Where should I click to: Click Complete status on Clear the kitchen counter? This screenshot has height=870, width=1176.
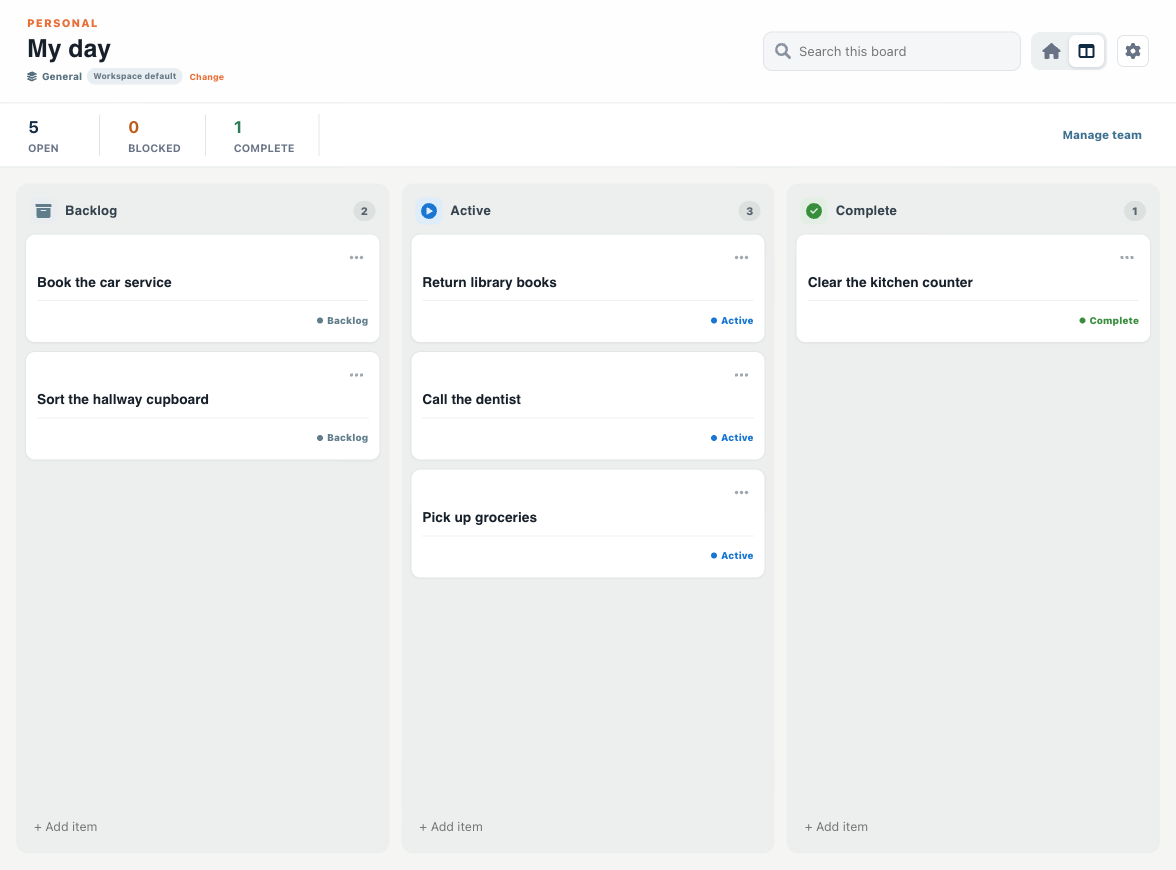click(x=1108, y=320)
